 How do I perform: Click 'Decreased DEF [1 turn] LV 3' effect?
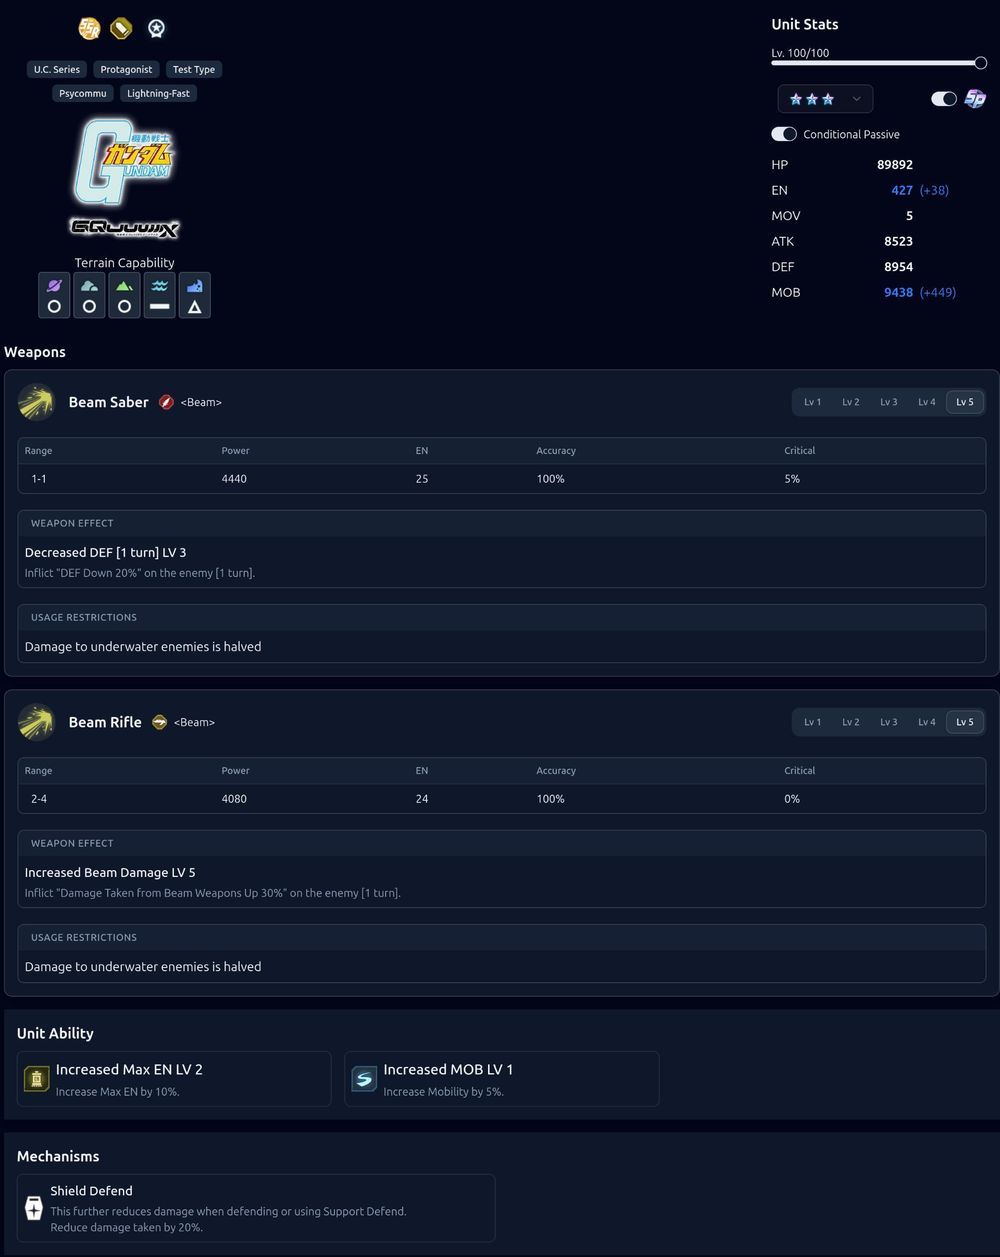tap(105, 552)
